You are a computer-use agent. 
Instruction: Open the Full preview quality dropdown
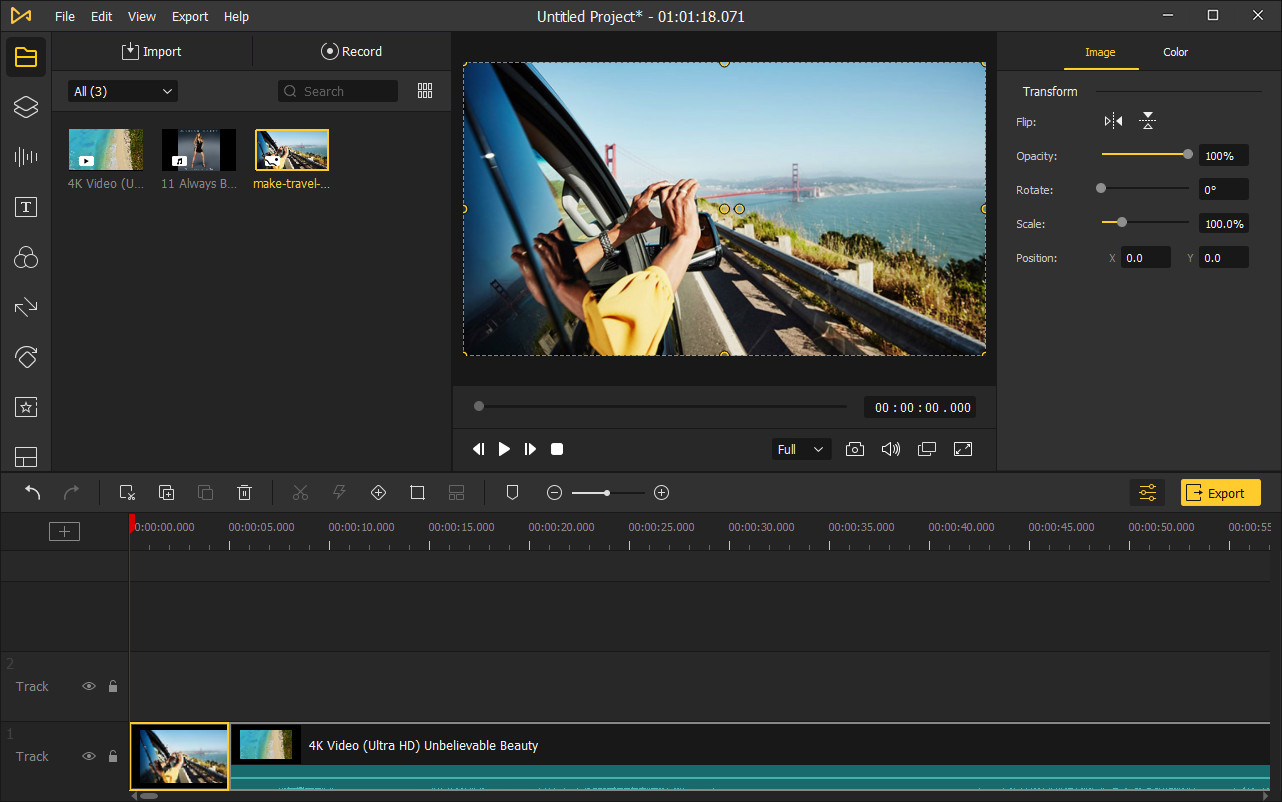tap(800, 449)
